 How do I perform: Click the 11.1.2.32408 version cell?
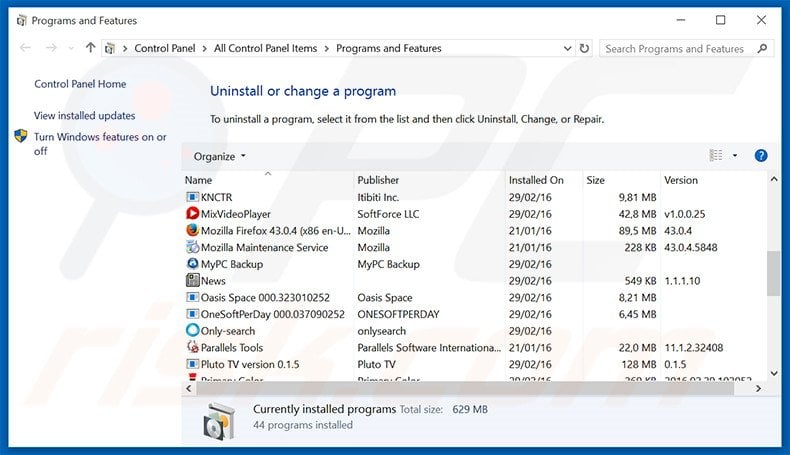tap(693, 348)
